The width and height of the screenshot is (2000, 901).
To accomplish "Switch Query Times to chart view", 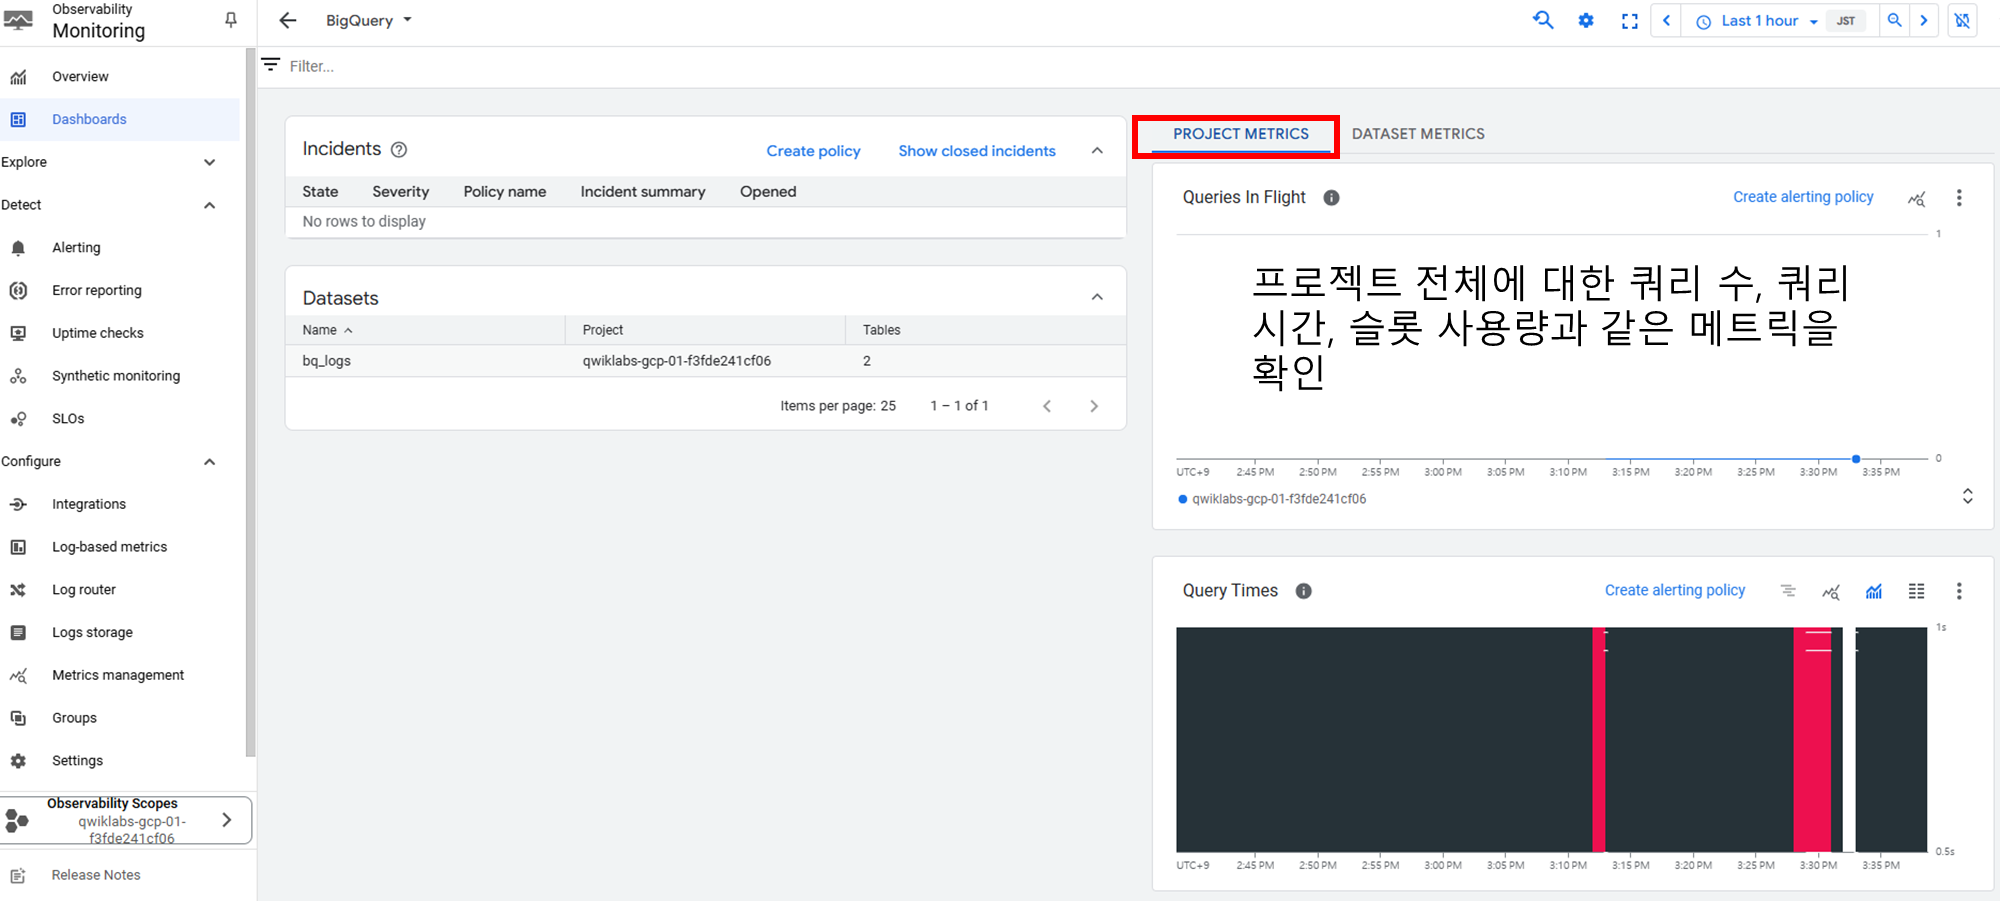I will [1874, 591].
